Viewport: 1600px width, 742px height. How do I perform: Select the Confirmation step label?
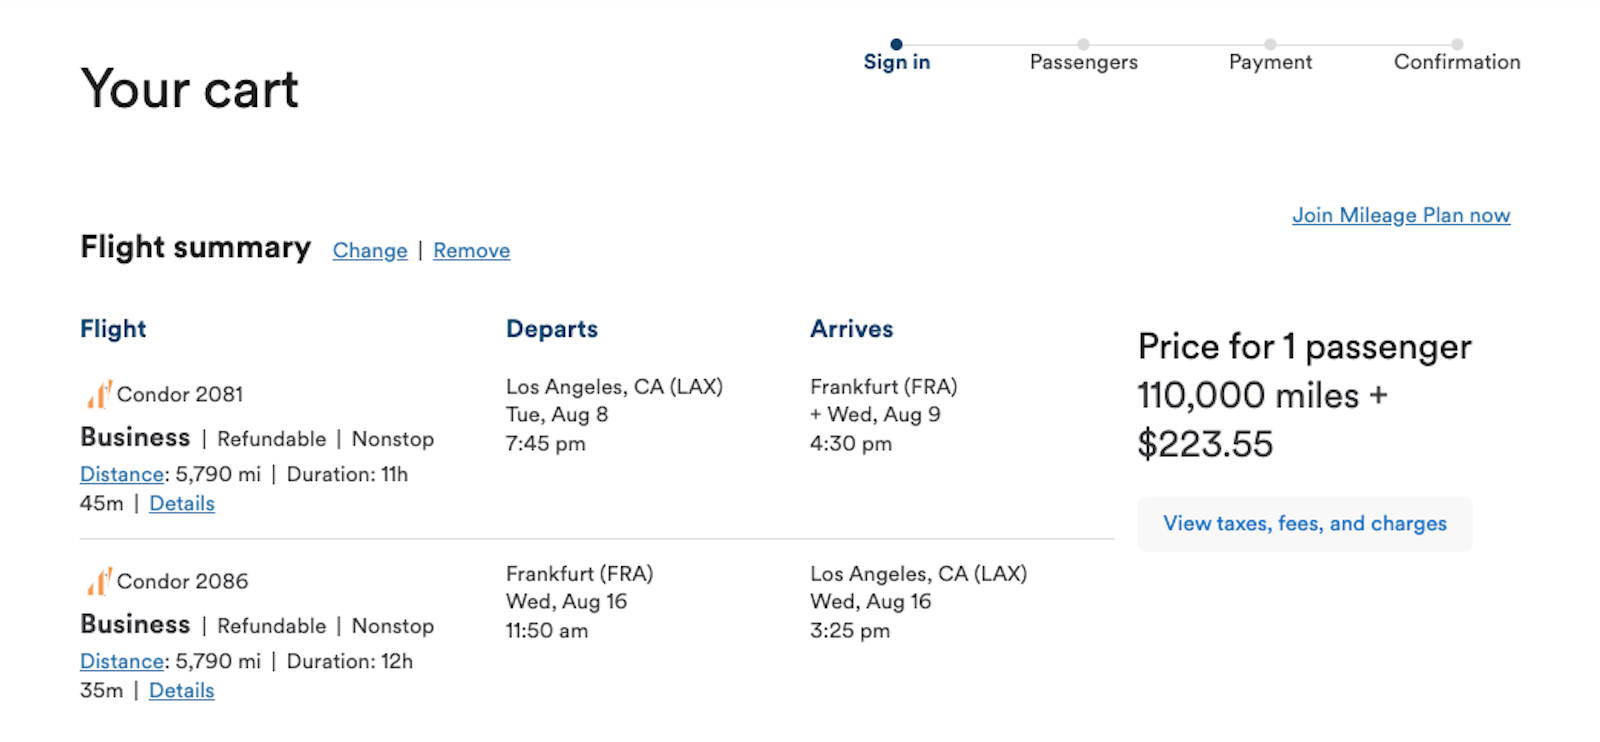coord(1458,61)
